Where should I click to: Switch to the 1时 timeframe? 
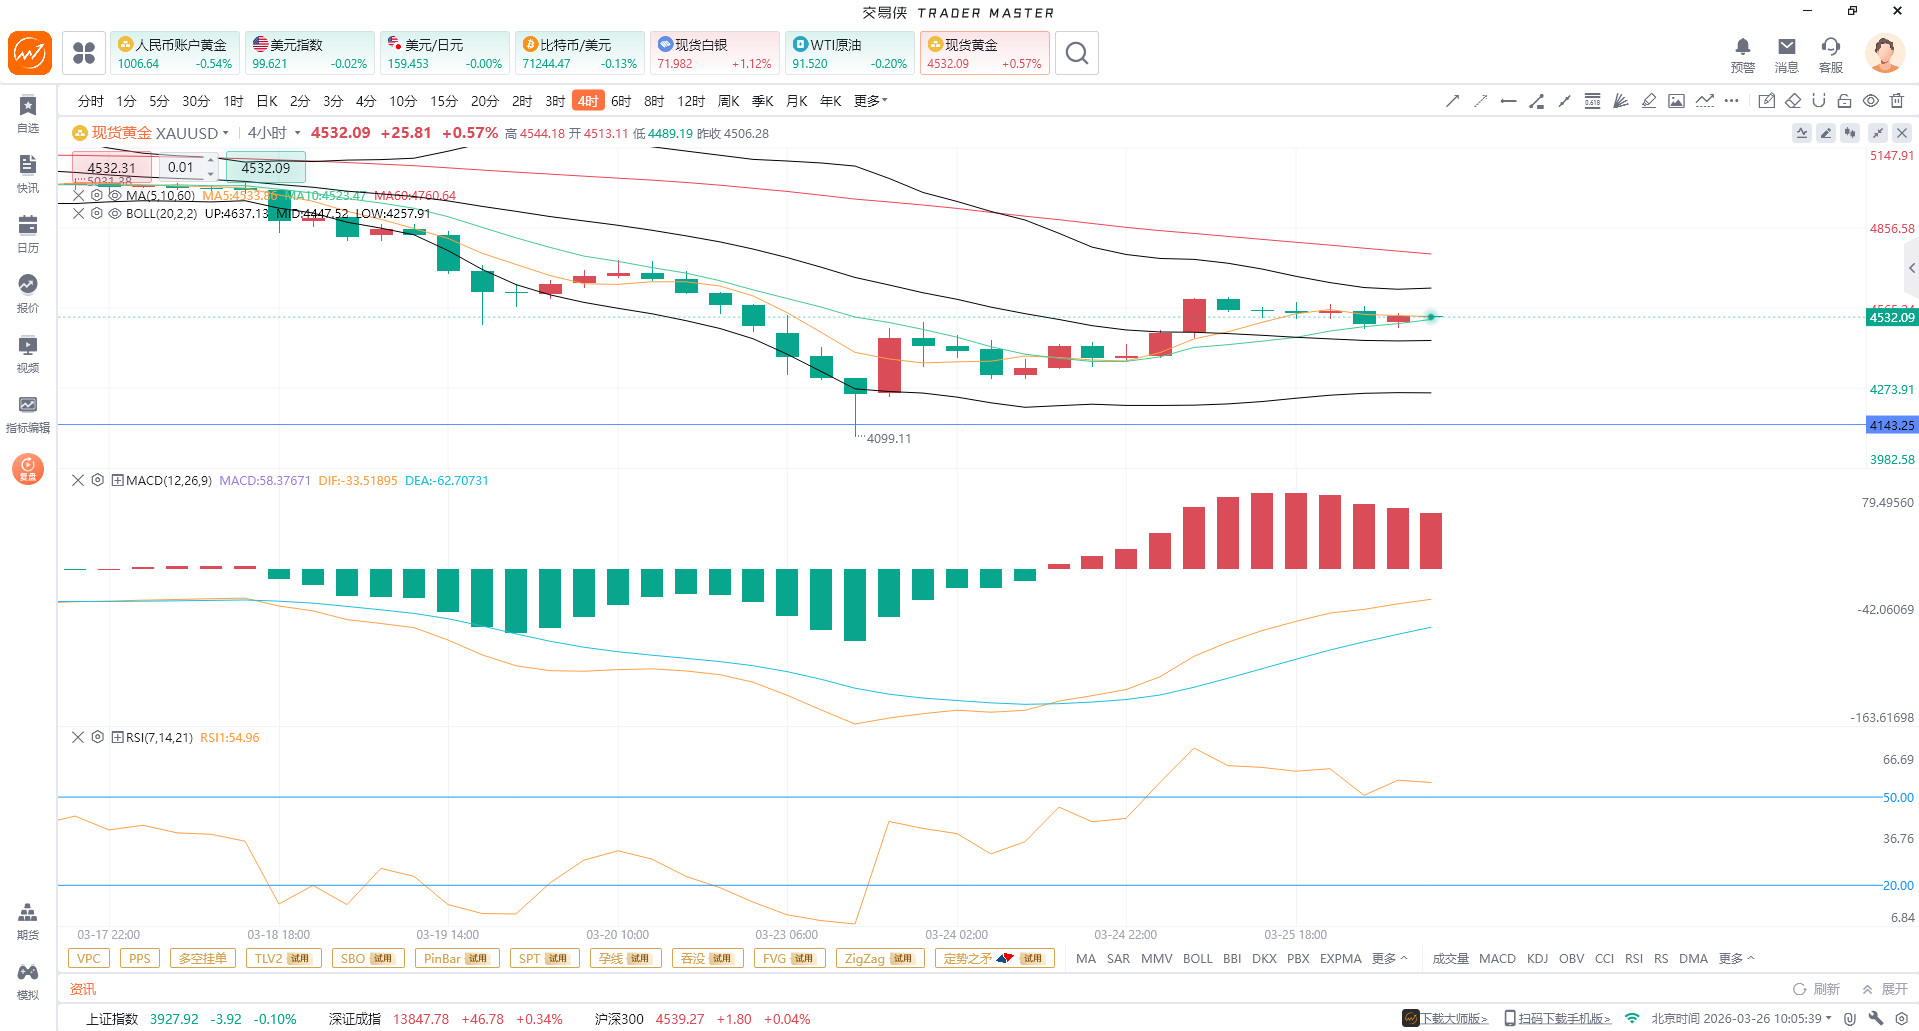pyautogui.click(x=233, y=101)
